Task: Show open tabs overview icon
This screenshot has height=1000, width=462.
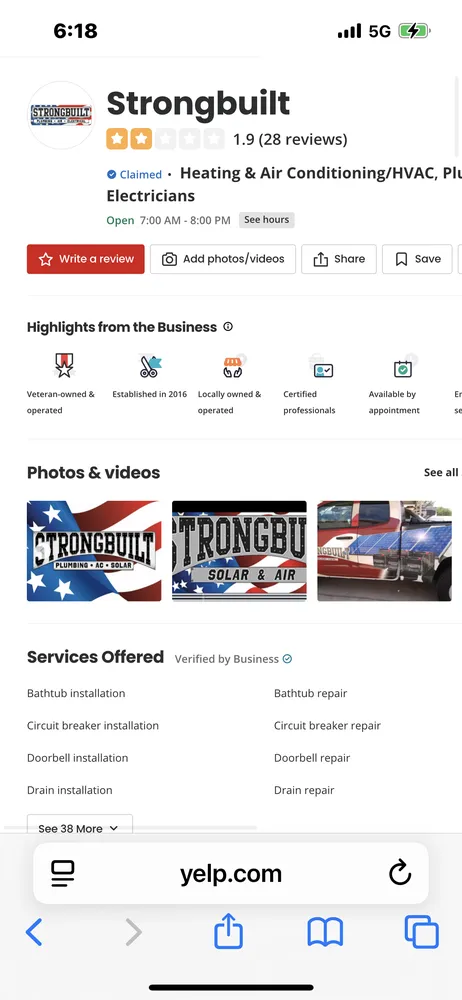Action: (x=422, y=932)
